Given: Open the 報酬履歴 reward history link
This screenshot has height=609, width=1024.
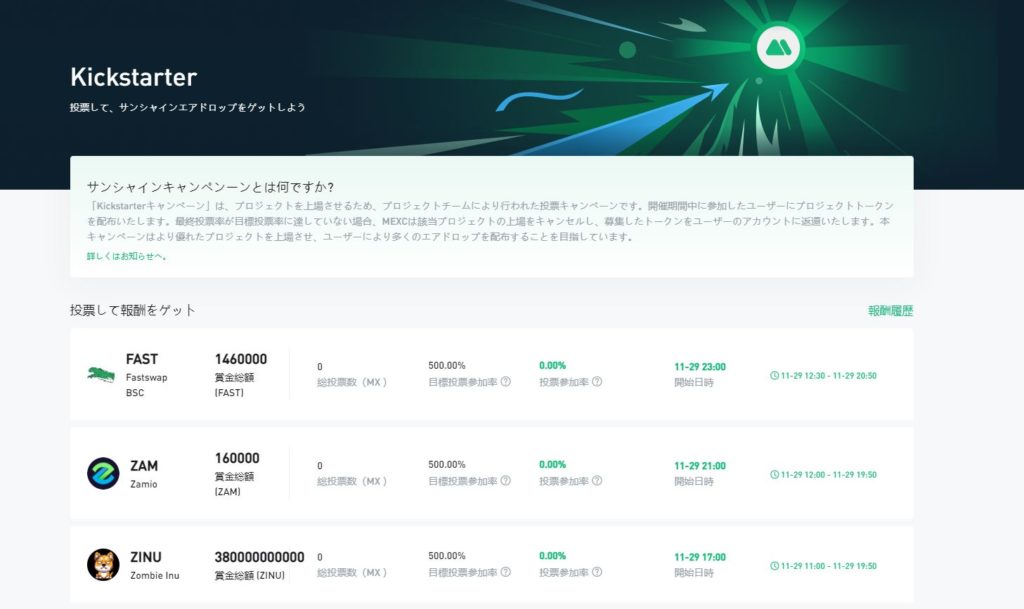Looking at the screenshot, I should click(890, 311).
